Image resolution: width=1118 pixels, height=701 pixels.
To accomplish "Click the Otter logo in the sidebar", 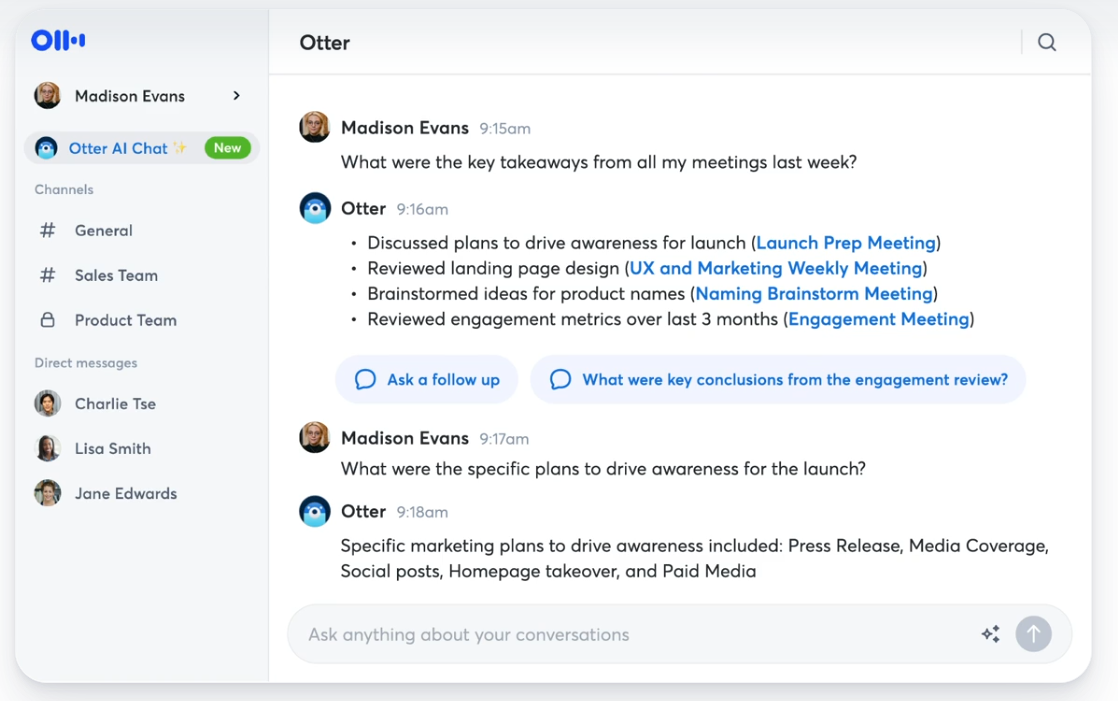I will click(58, 40).
